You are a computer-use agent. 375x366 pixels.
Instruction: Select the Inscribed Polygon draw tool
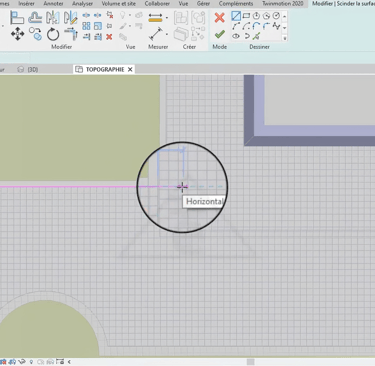[x=256, y=16]
